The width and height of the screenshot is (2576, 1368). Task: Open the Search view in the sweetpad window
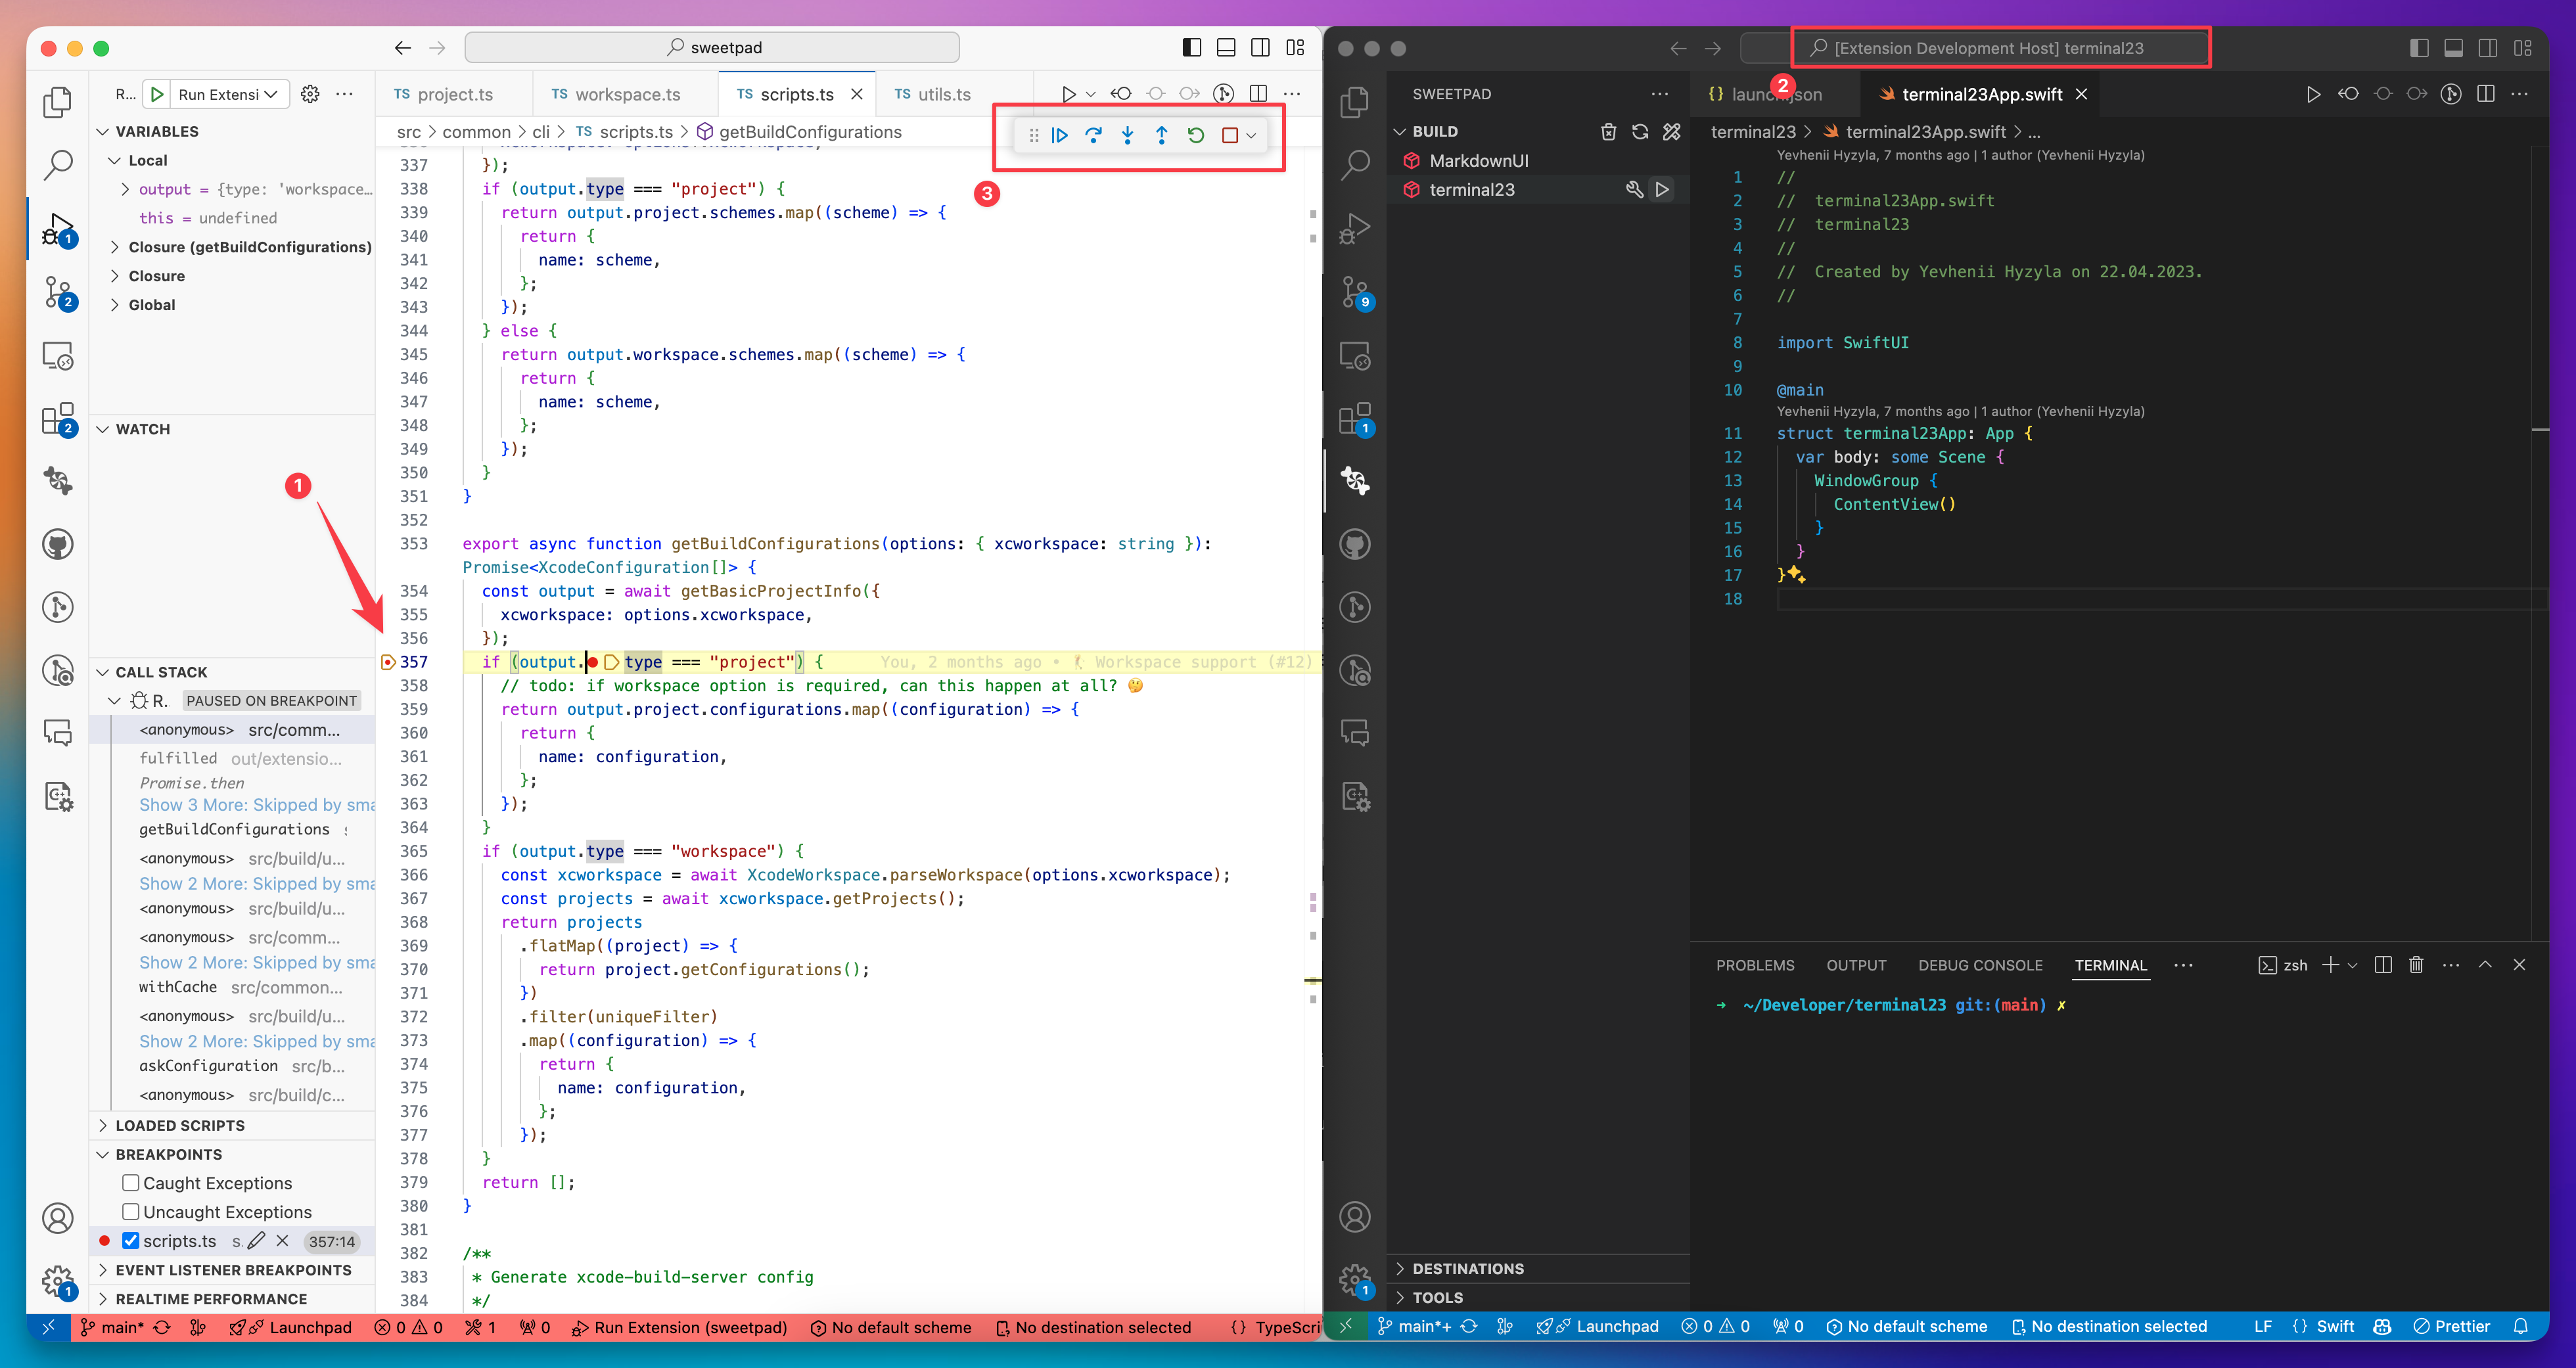[58, 165]
